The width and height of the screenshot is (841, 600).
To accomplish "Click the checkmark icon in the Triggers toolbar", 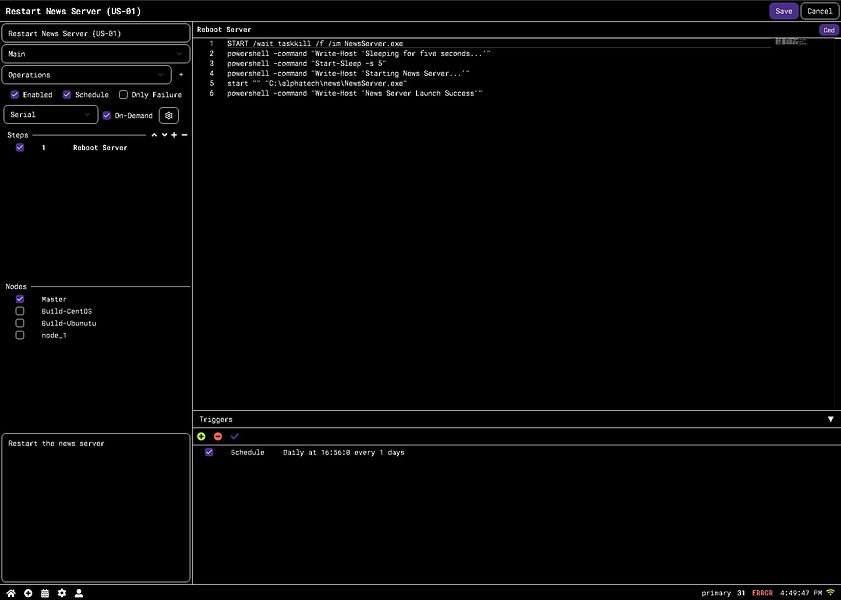I will click(x=234, y=436).
